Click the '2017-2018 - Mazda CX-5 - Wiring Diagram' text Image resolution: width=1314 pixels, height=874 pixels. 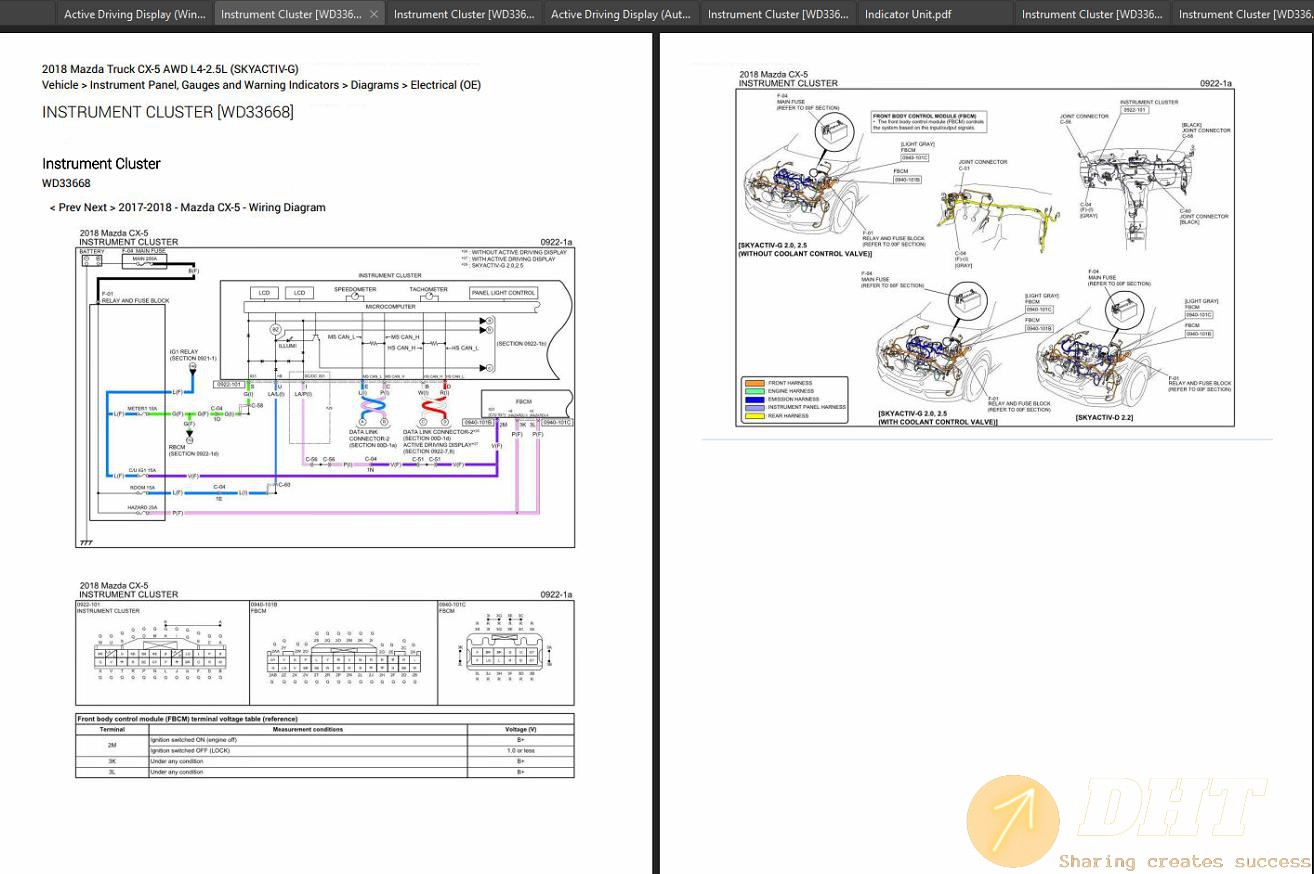pyautogui.click(x=222, y=208)
